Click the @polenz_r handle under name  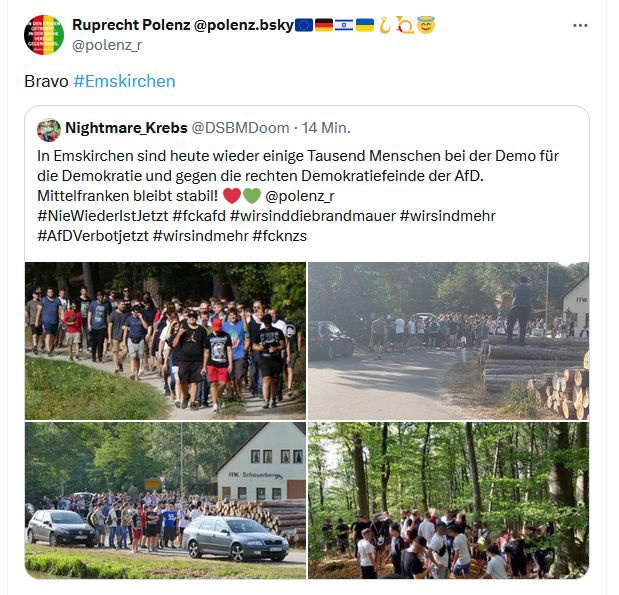[x=107, y=45]
